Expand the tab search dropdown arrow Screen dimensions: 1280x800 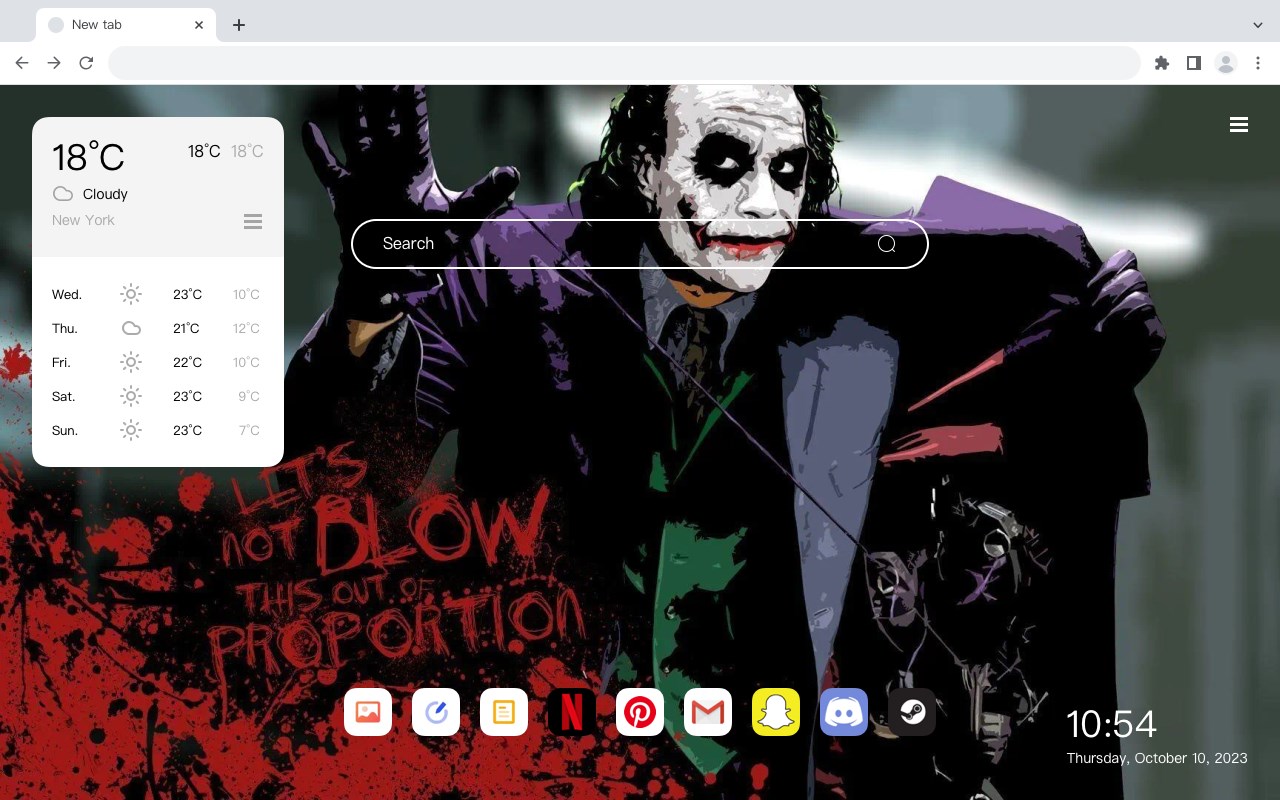click(x=1258, y=25)
